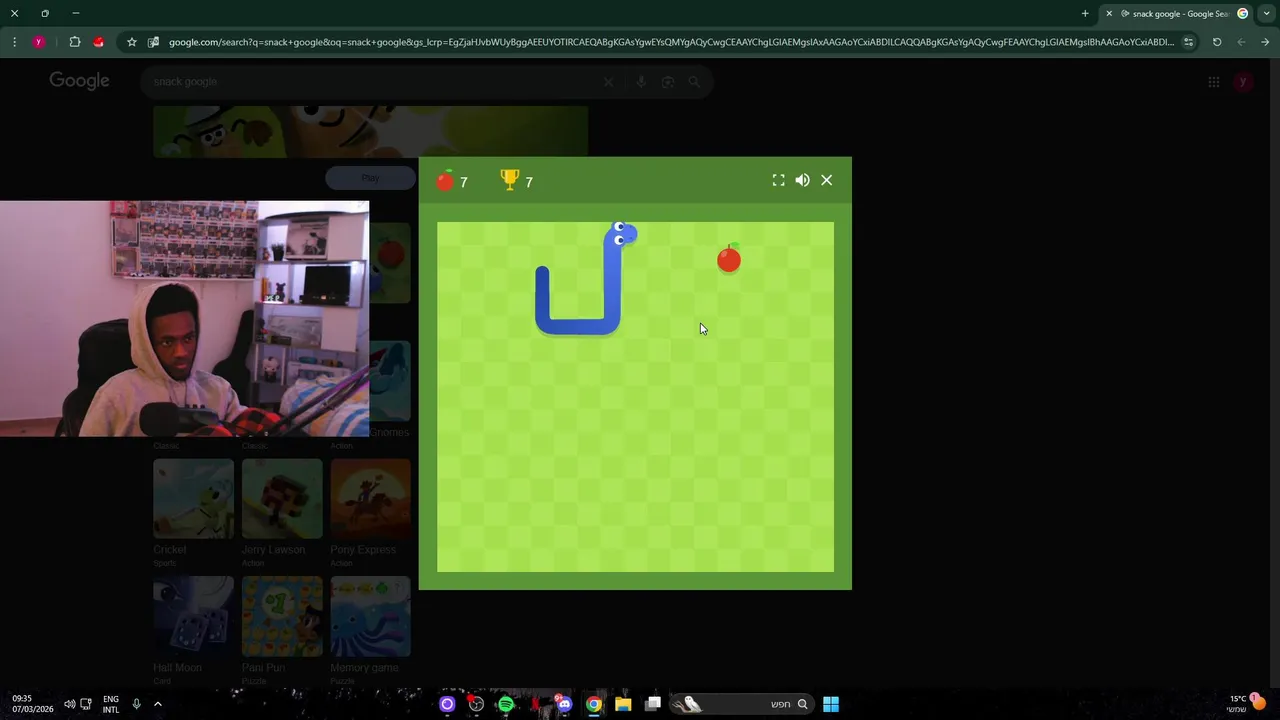Screen dimensions: 1280x720
Task: Select the 'snack google - Google Search' tab
Action: 1174,13
